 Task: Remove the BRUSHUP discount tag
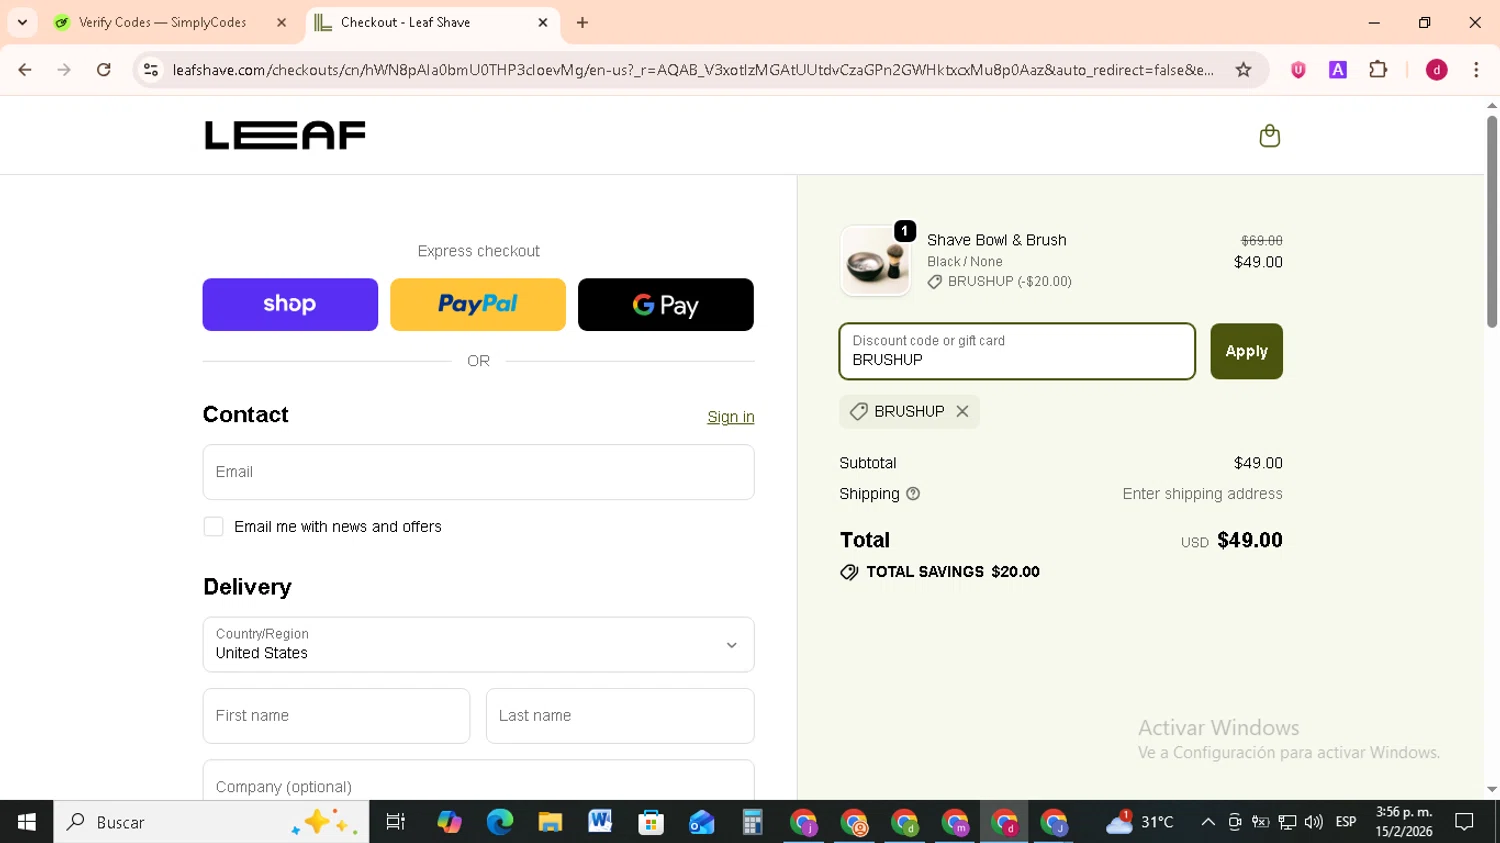pos(962,411)
